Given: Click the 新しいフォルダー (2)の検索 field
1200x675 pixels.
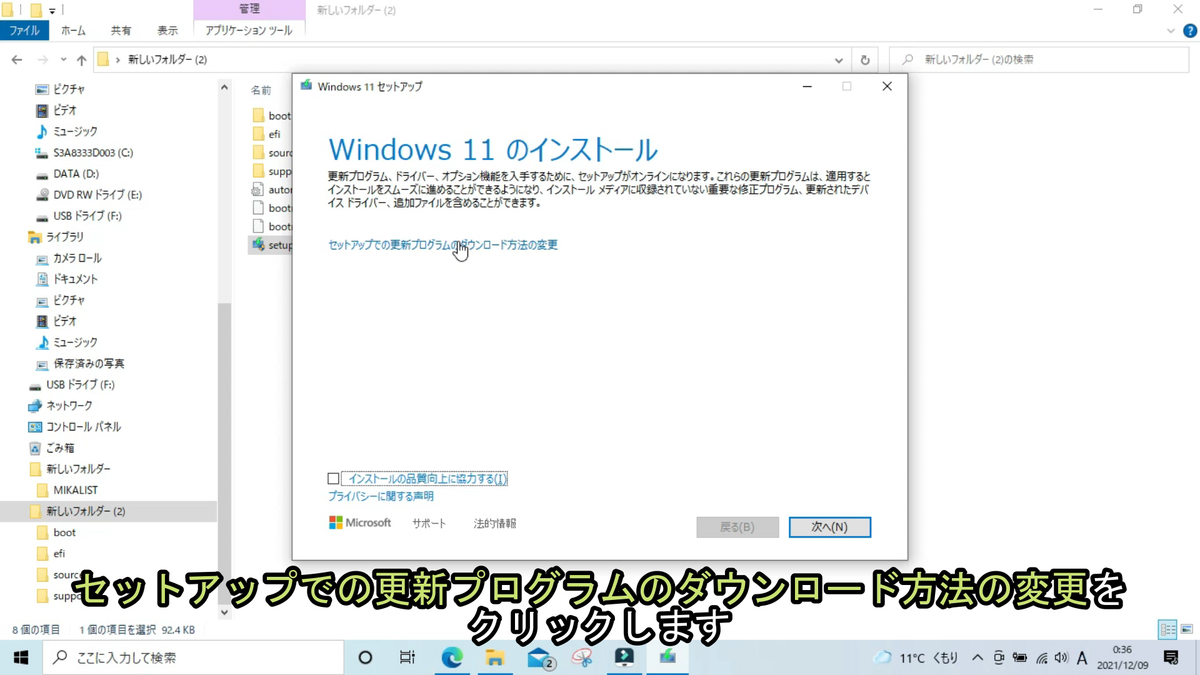Looking at the screenshot, I should (1040, 60).
